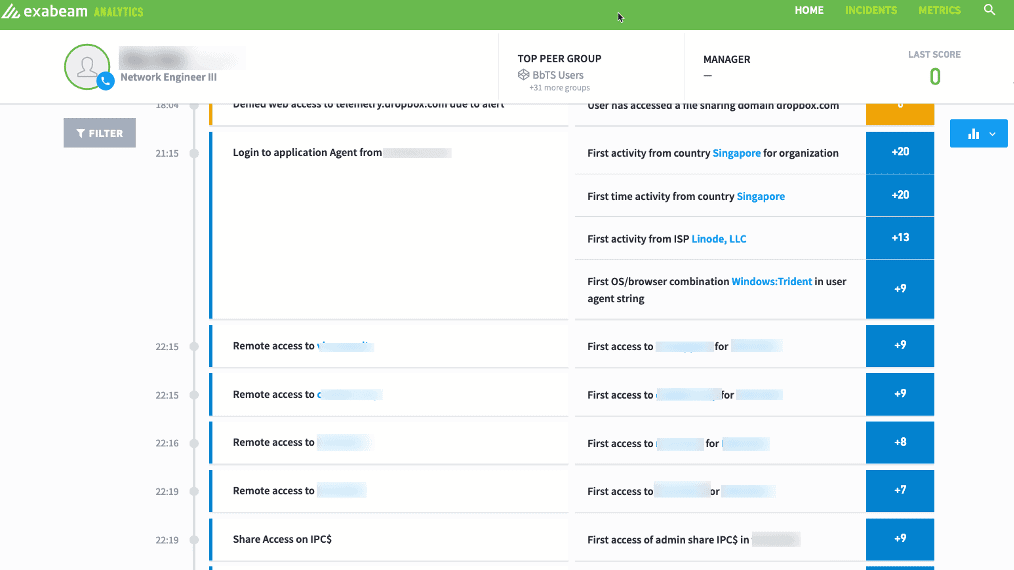Open the INCIDENTS tab

pyautogui.click(x=870, y=10)
